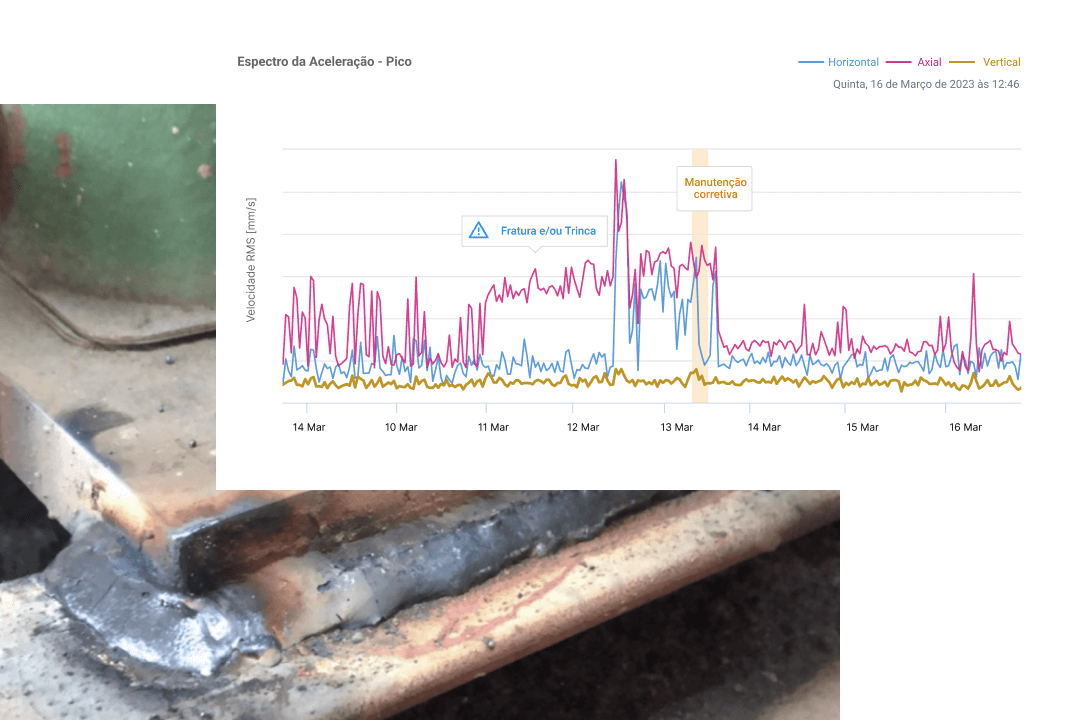Viewport: 1065px width, 720px height.
Task: Toggle the Horizontal series legend label
Action: point(853,62)
